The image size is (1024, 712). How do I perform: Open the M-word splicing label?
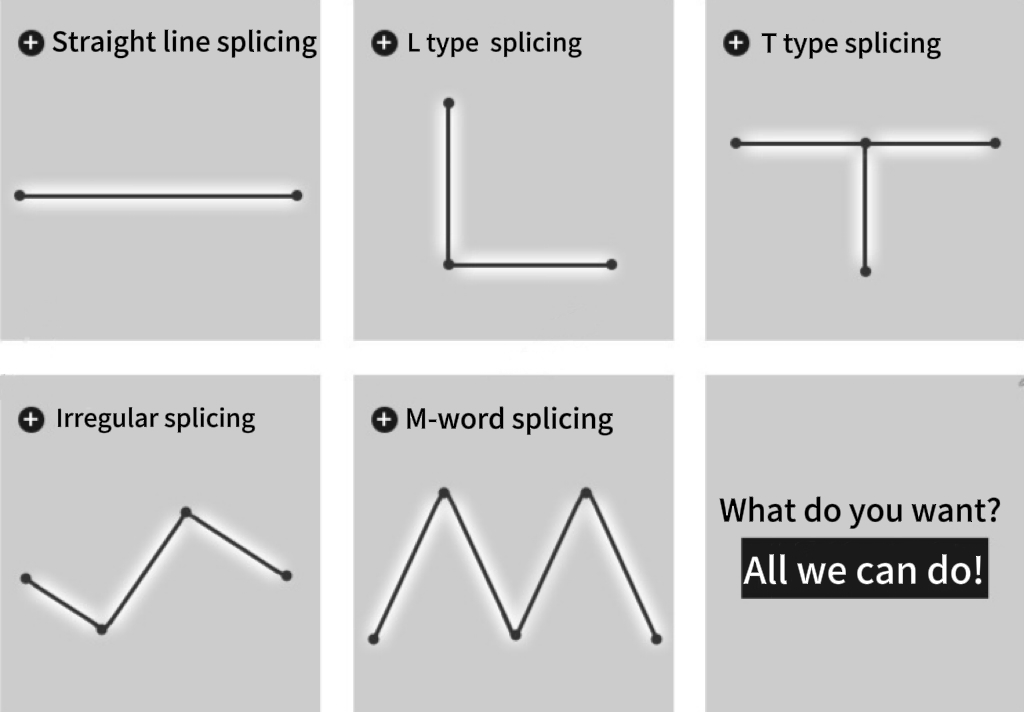click(x=509, y=419)
